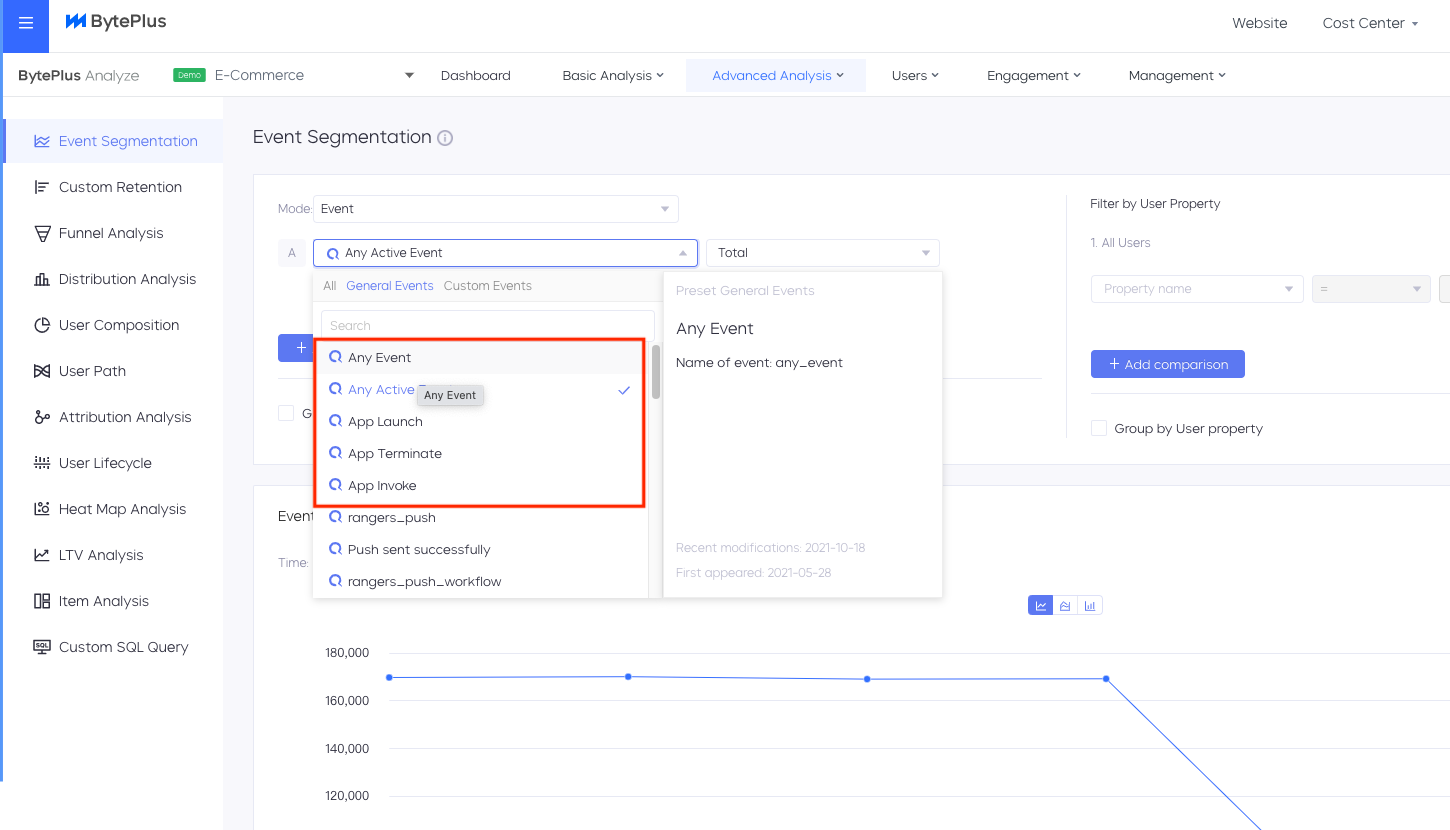Click the Item Analysis icon

point(42,601)
